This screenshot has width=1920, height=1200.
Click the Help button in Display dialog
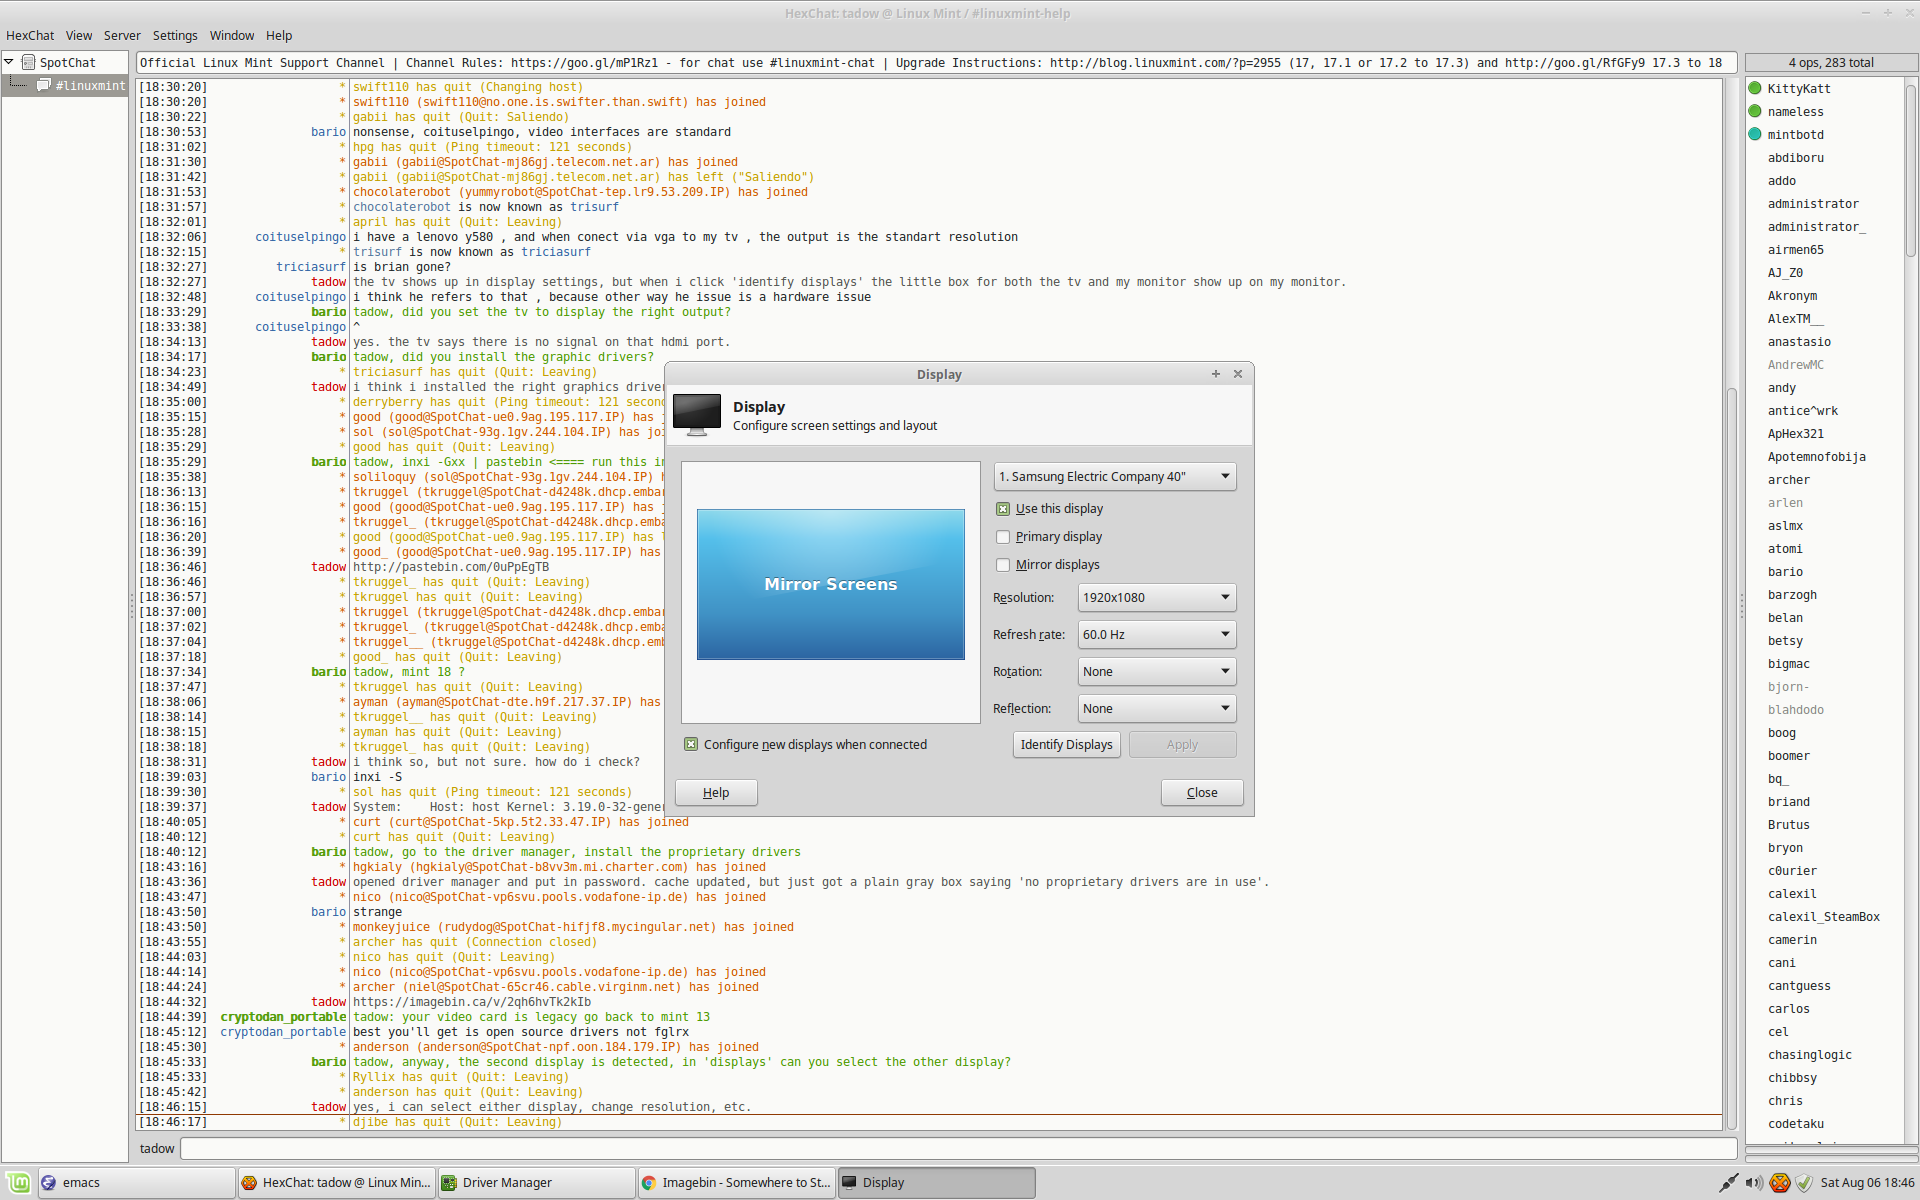coord(716,793)
